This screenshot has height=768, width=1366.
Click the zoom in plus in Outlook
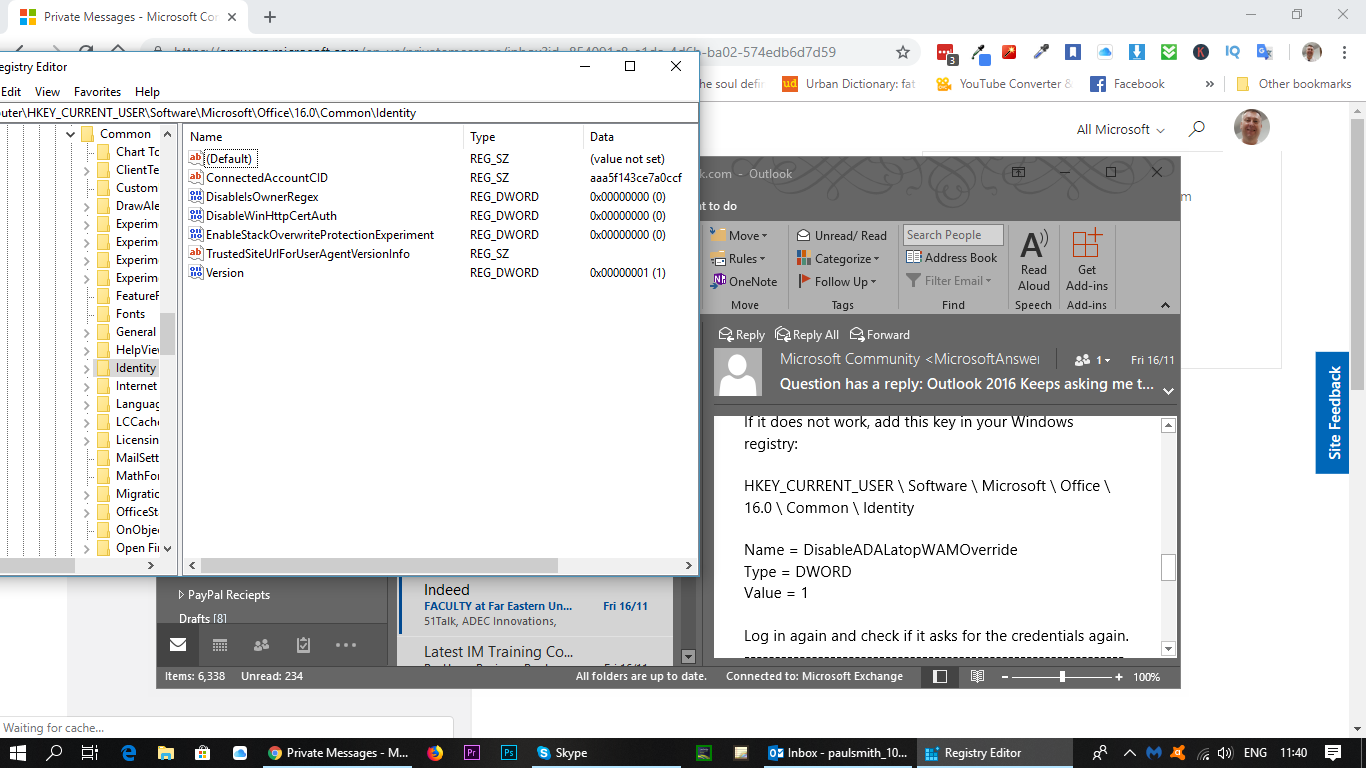point(1119,677)
